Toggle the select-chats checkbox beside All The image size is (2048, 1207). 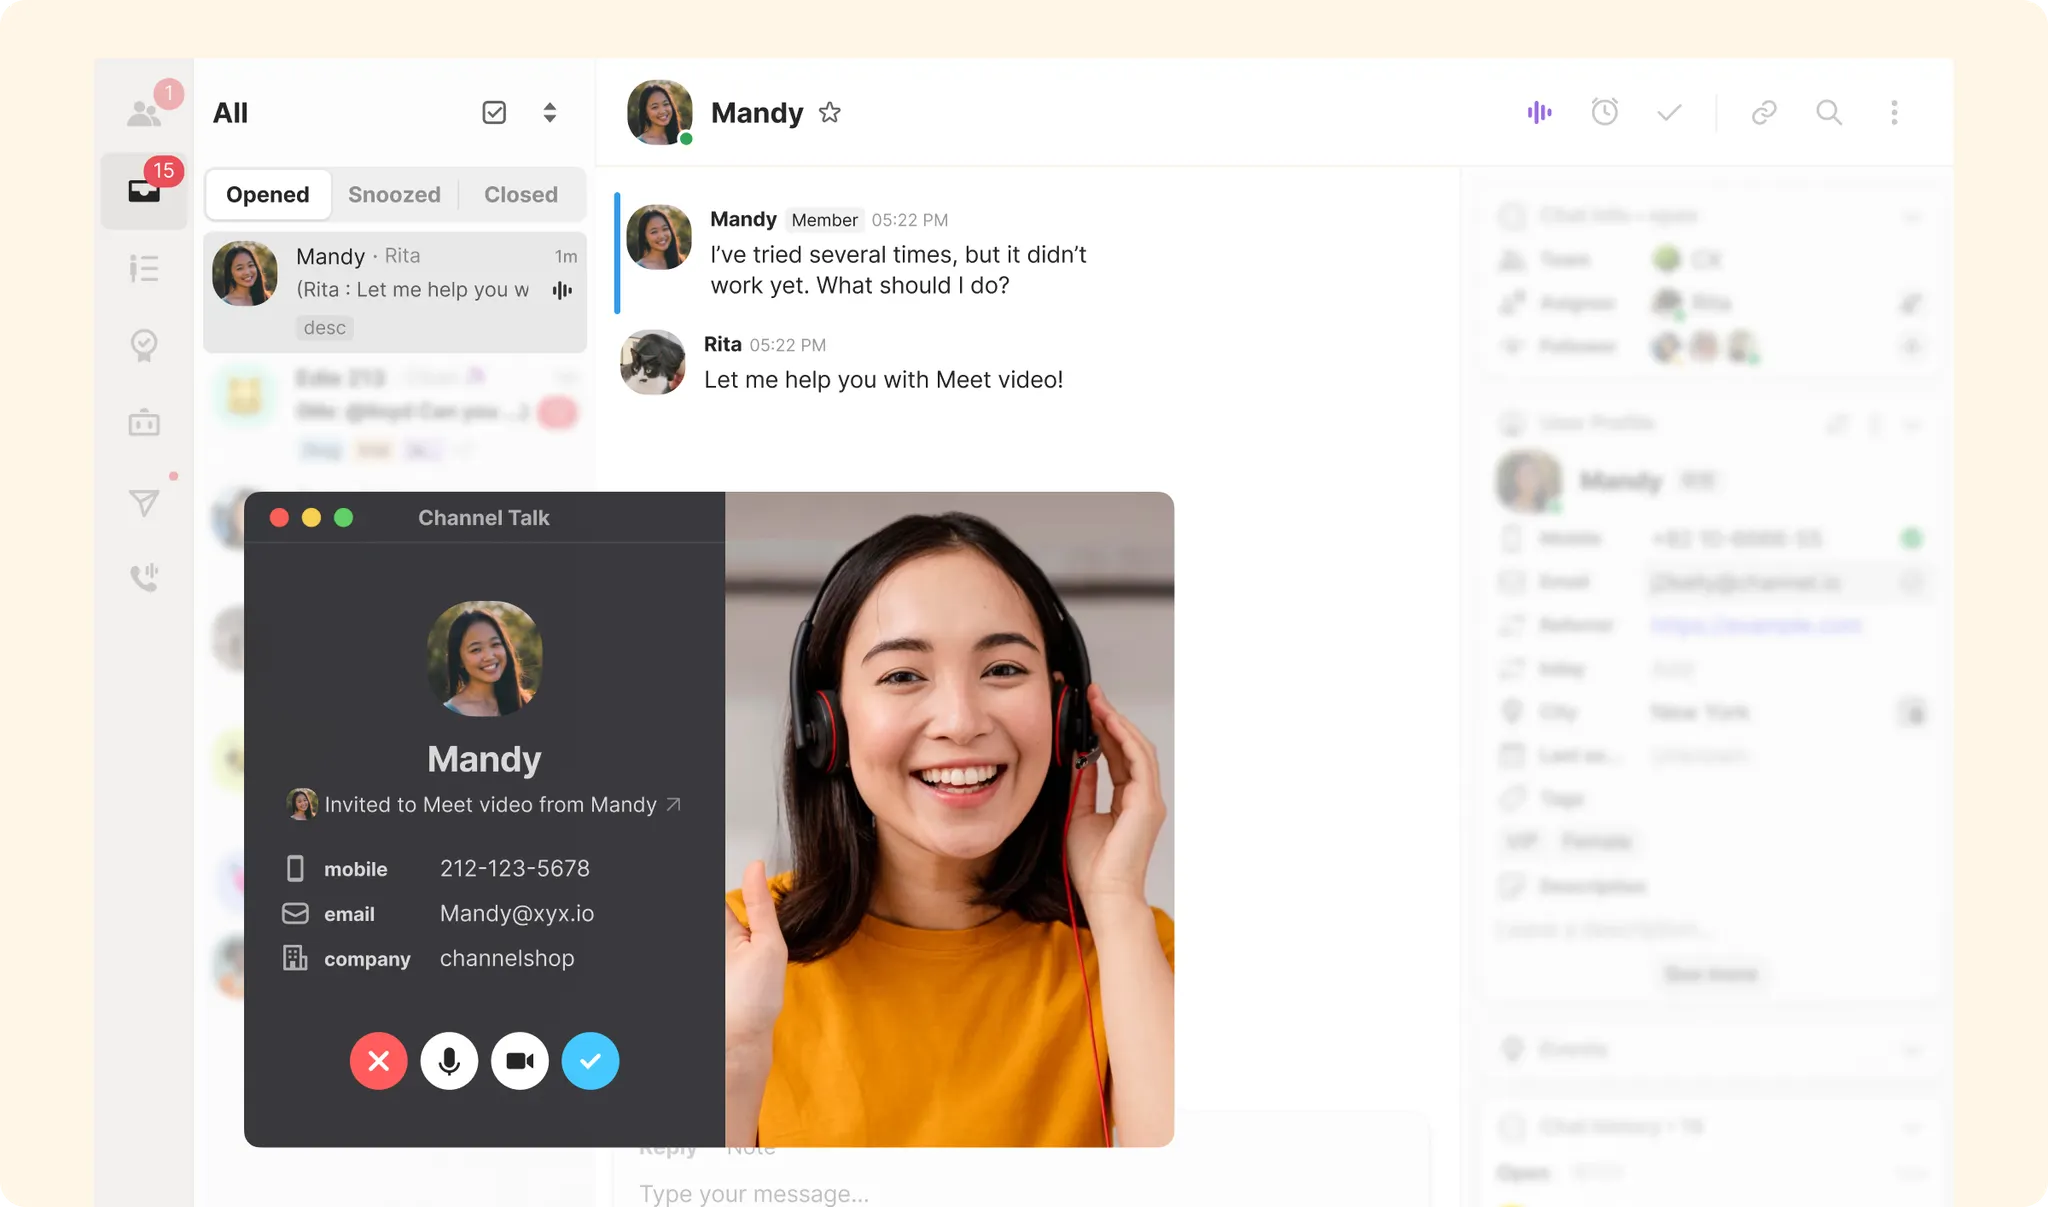[494, 112]
